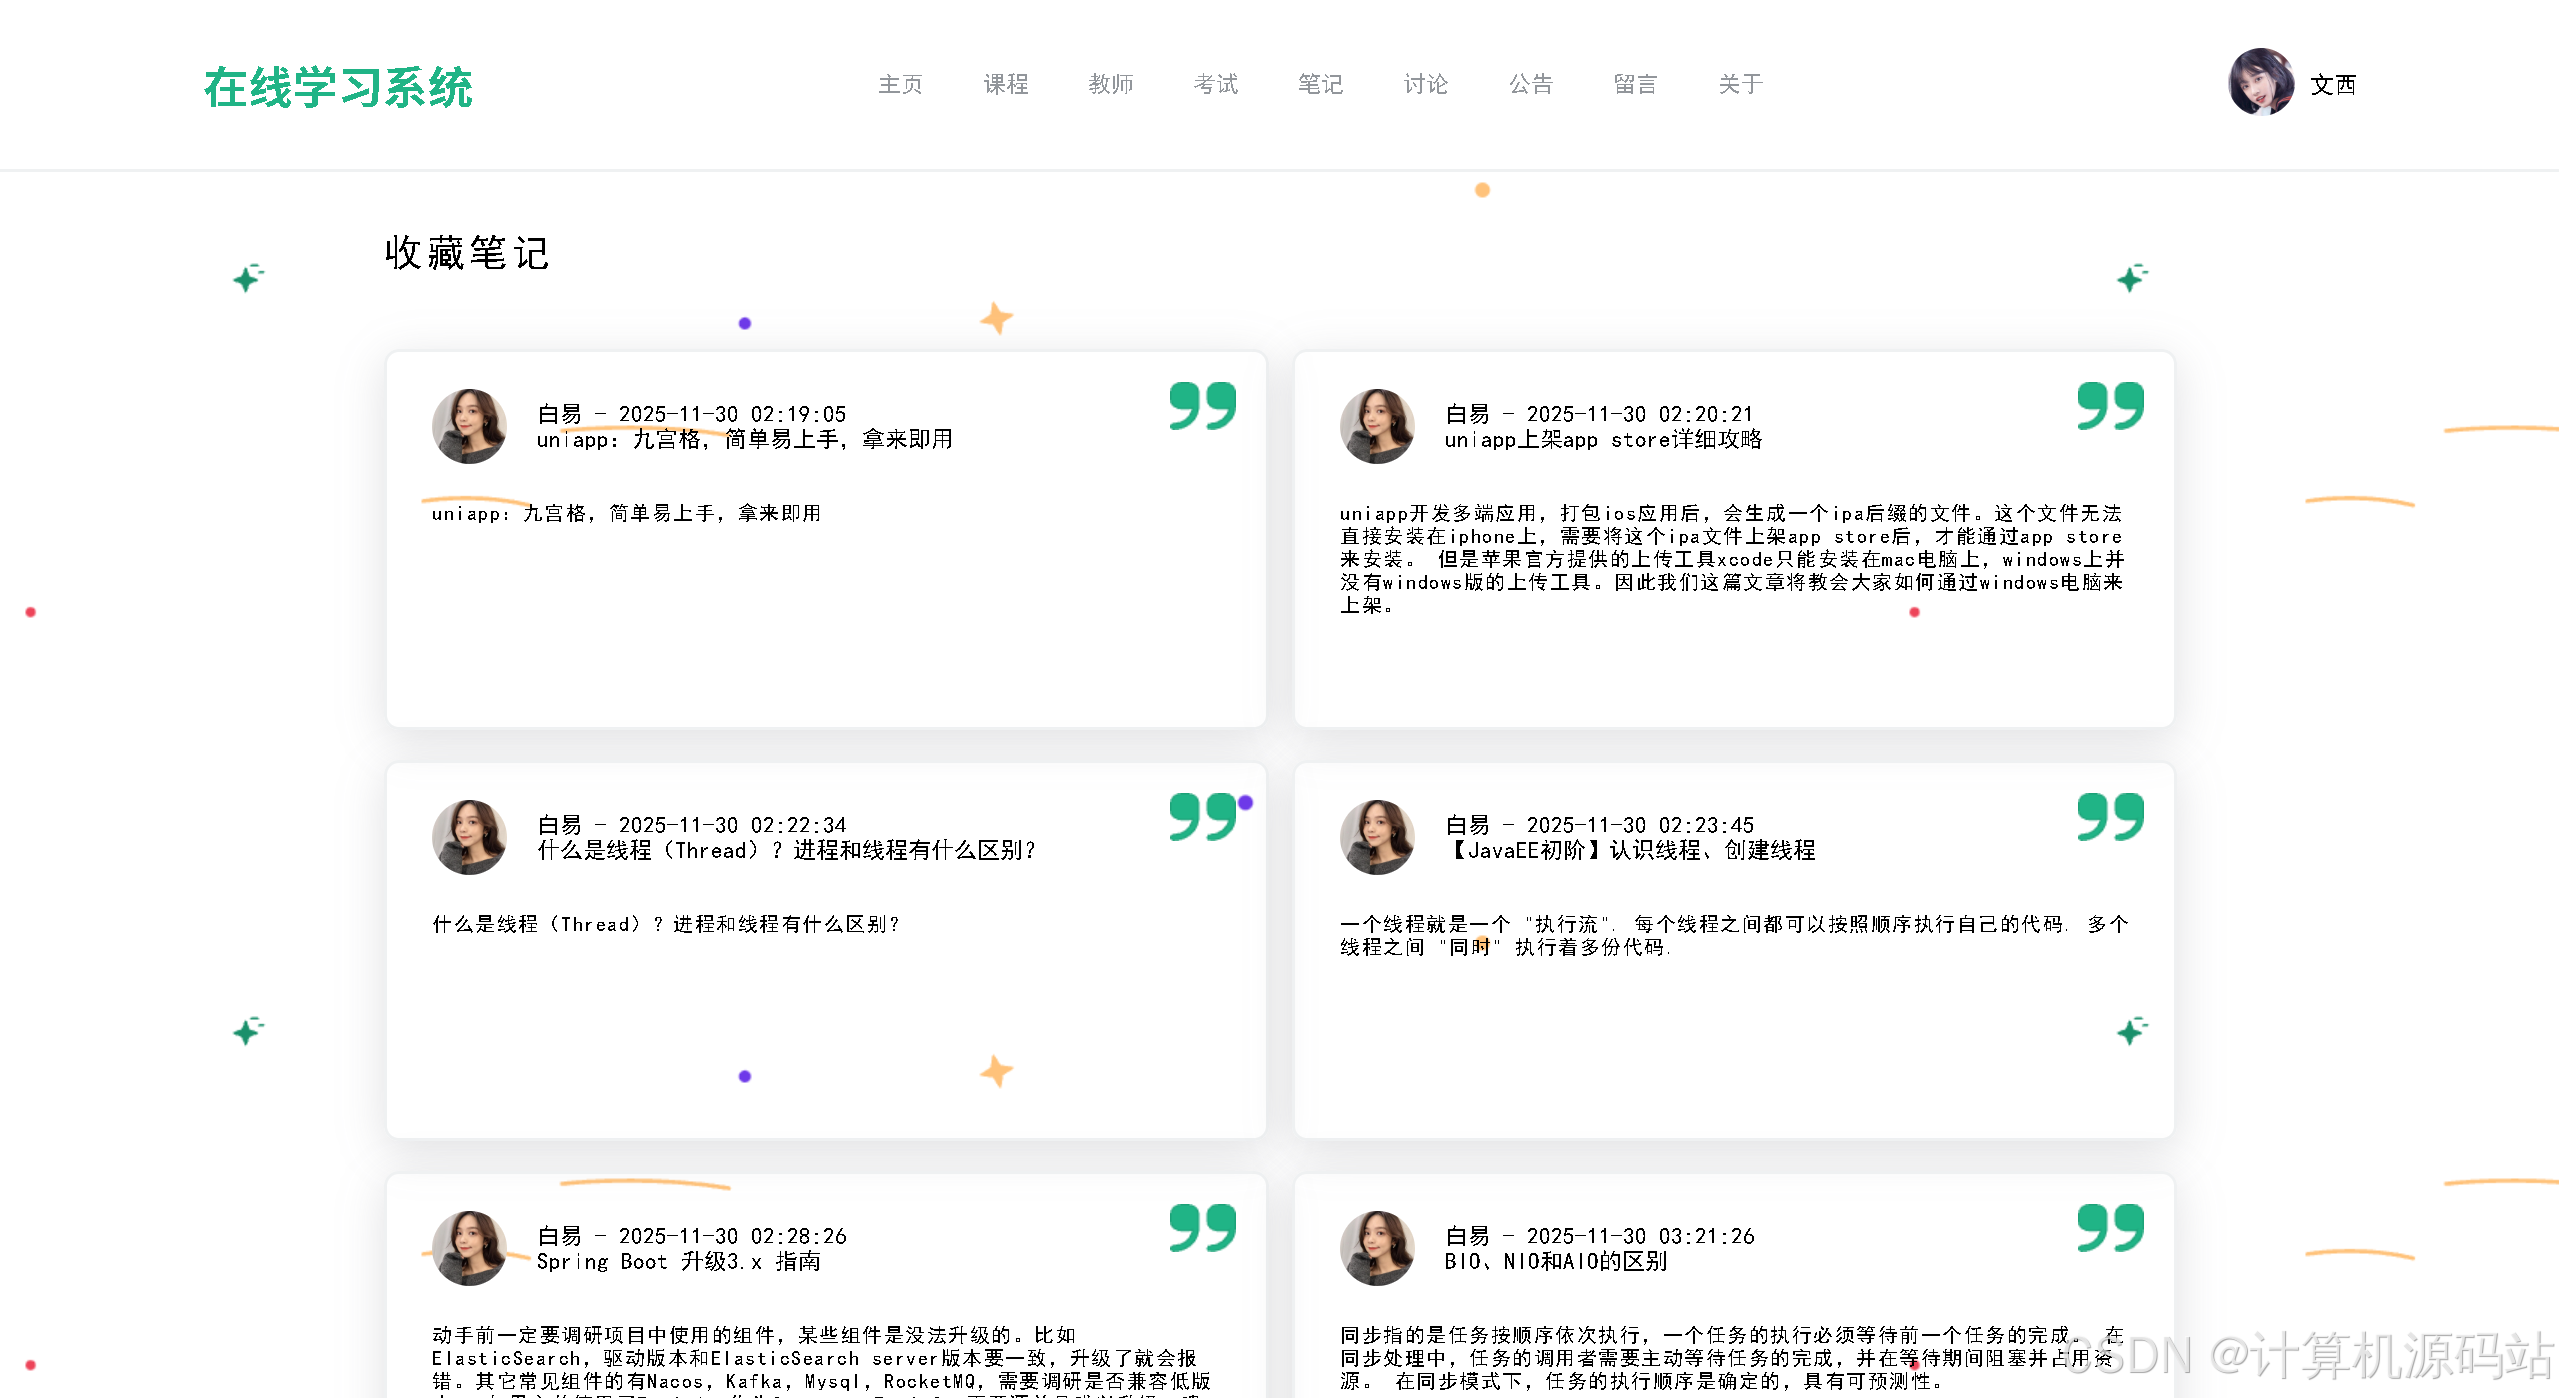
Task: Click 白易's avatar on the 线程 Thread note
Action: tap(468, 837)
